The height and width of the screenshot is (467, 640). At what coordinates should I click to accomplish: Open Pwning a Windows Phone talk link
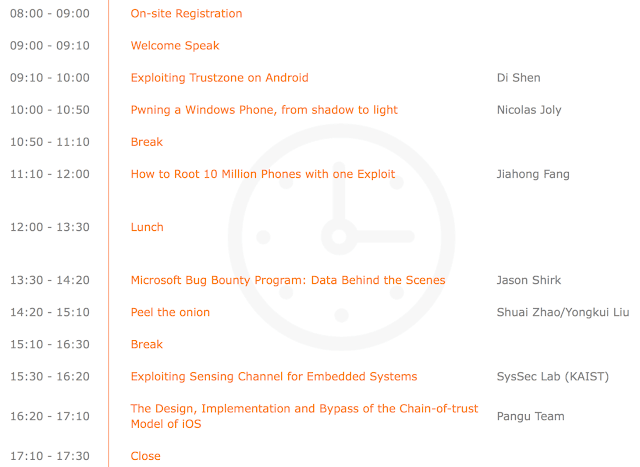pos(264,110)
